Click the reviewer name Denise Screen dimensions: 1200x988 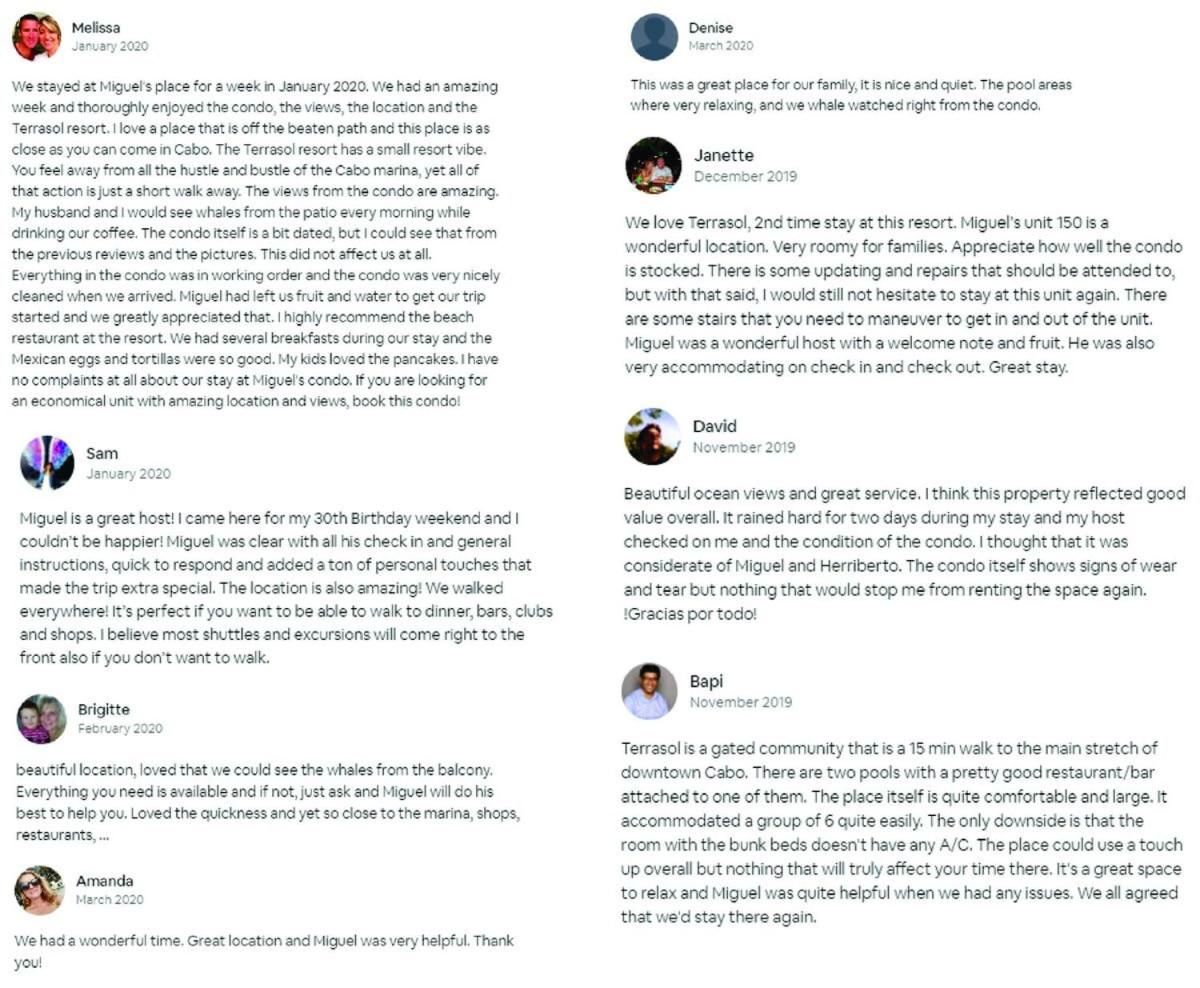[710, 28]
